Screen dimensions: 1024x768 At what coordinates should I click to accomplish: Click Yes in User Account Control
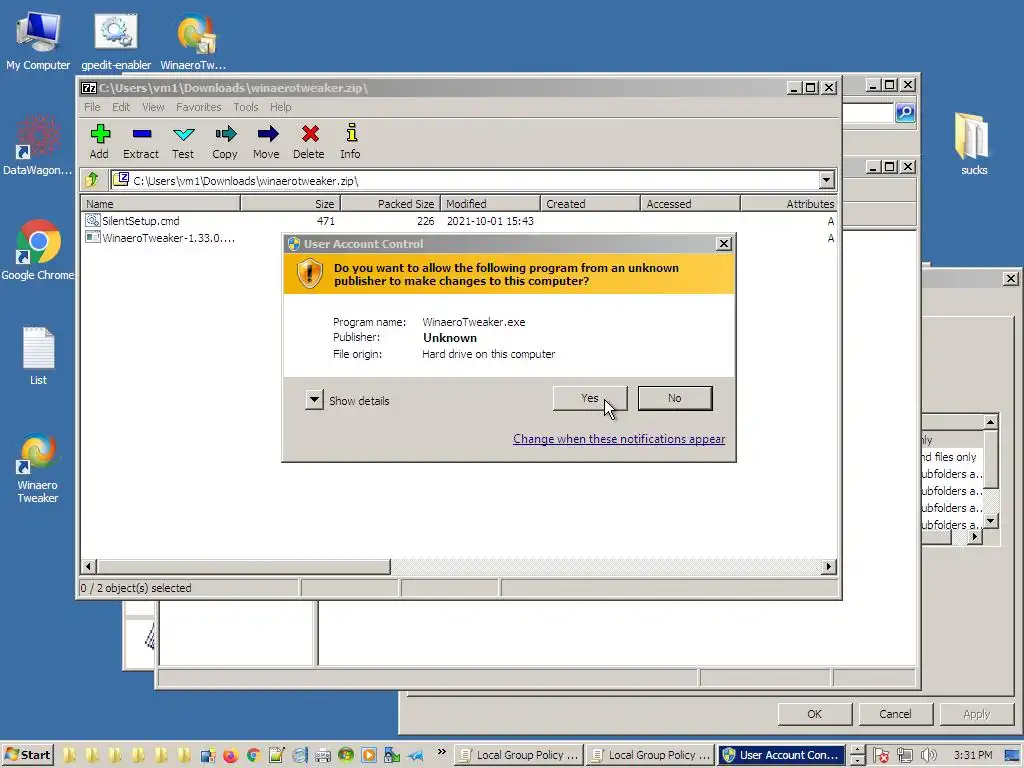click(590, 398)
